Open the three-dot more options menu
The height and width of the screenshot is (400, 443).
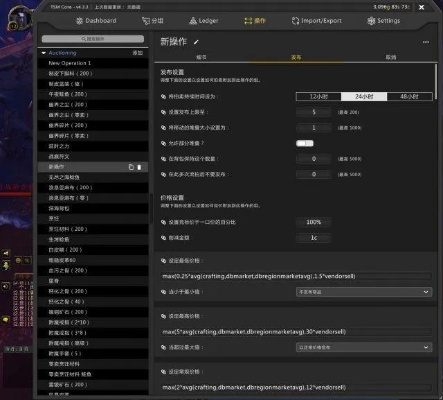point(426,42)
